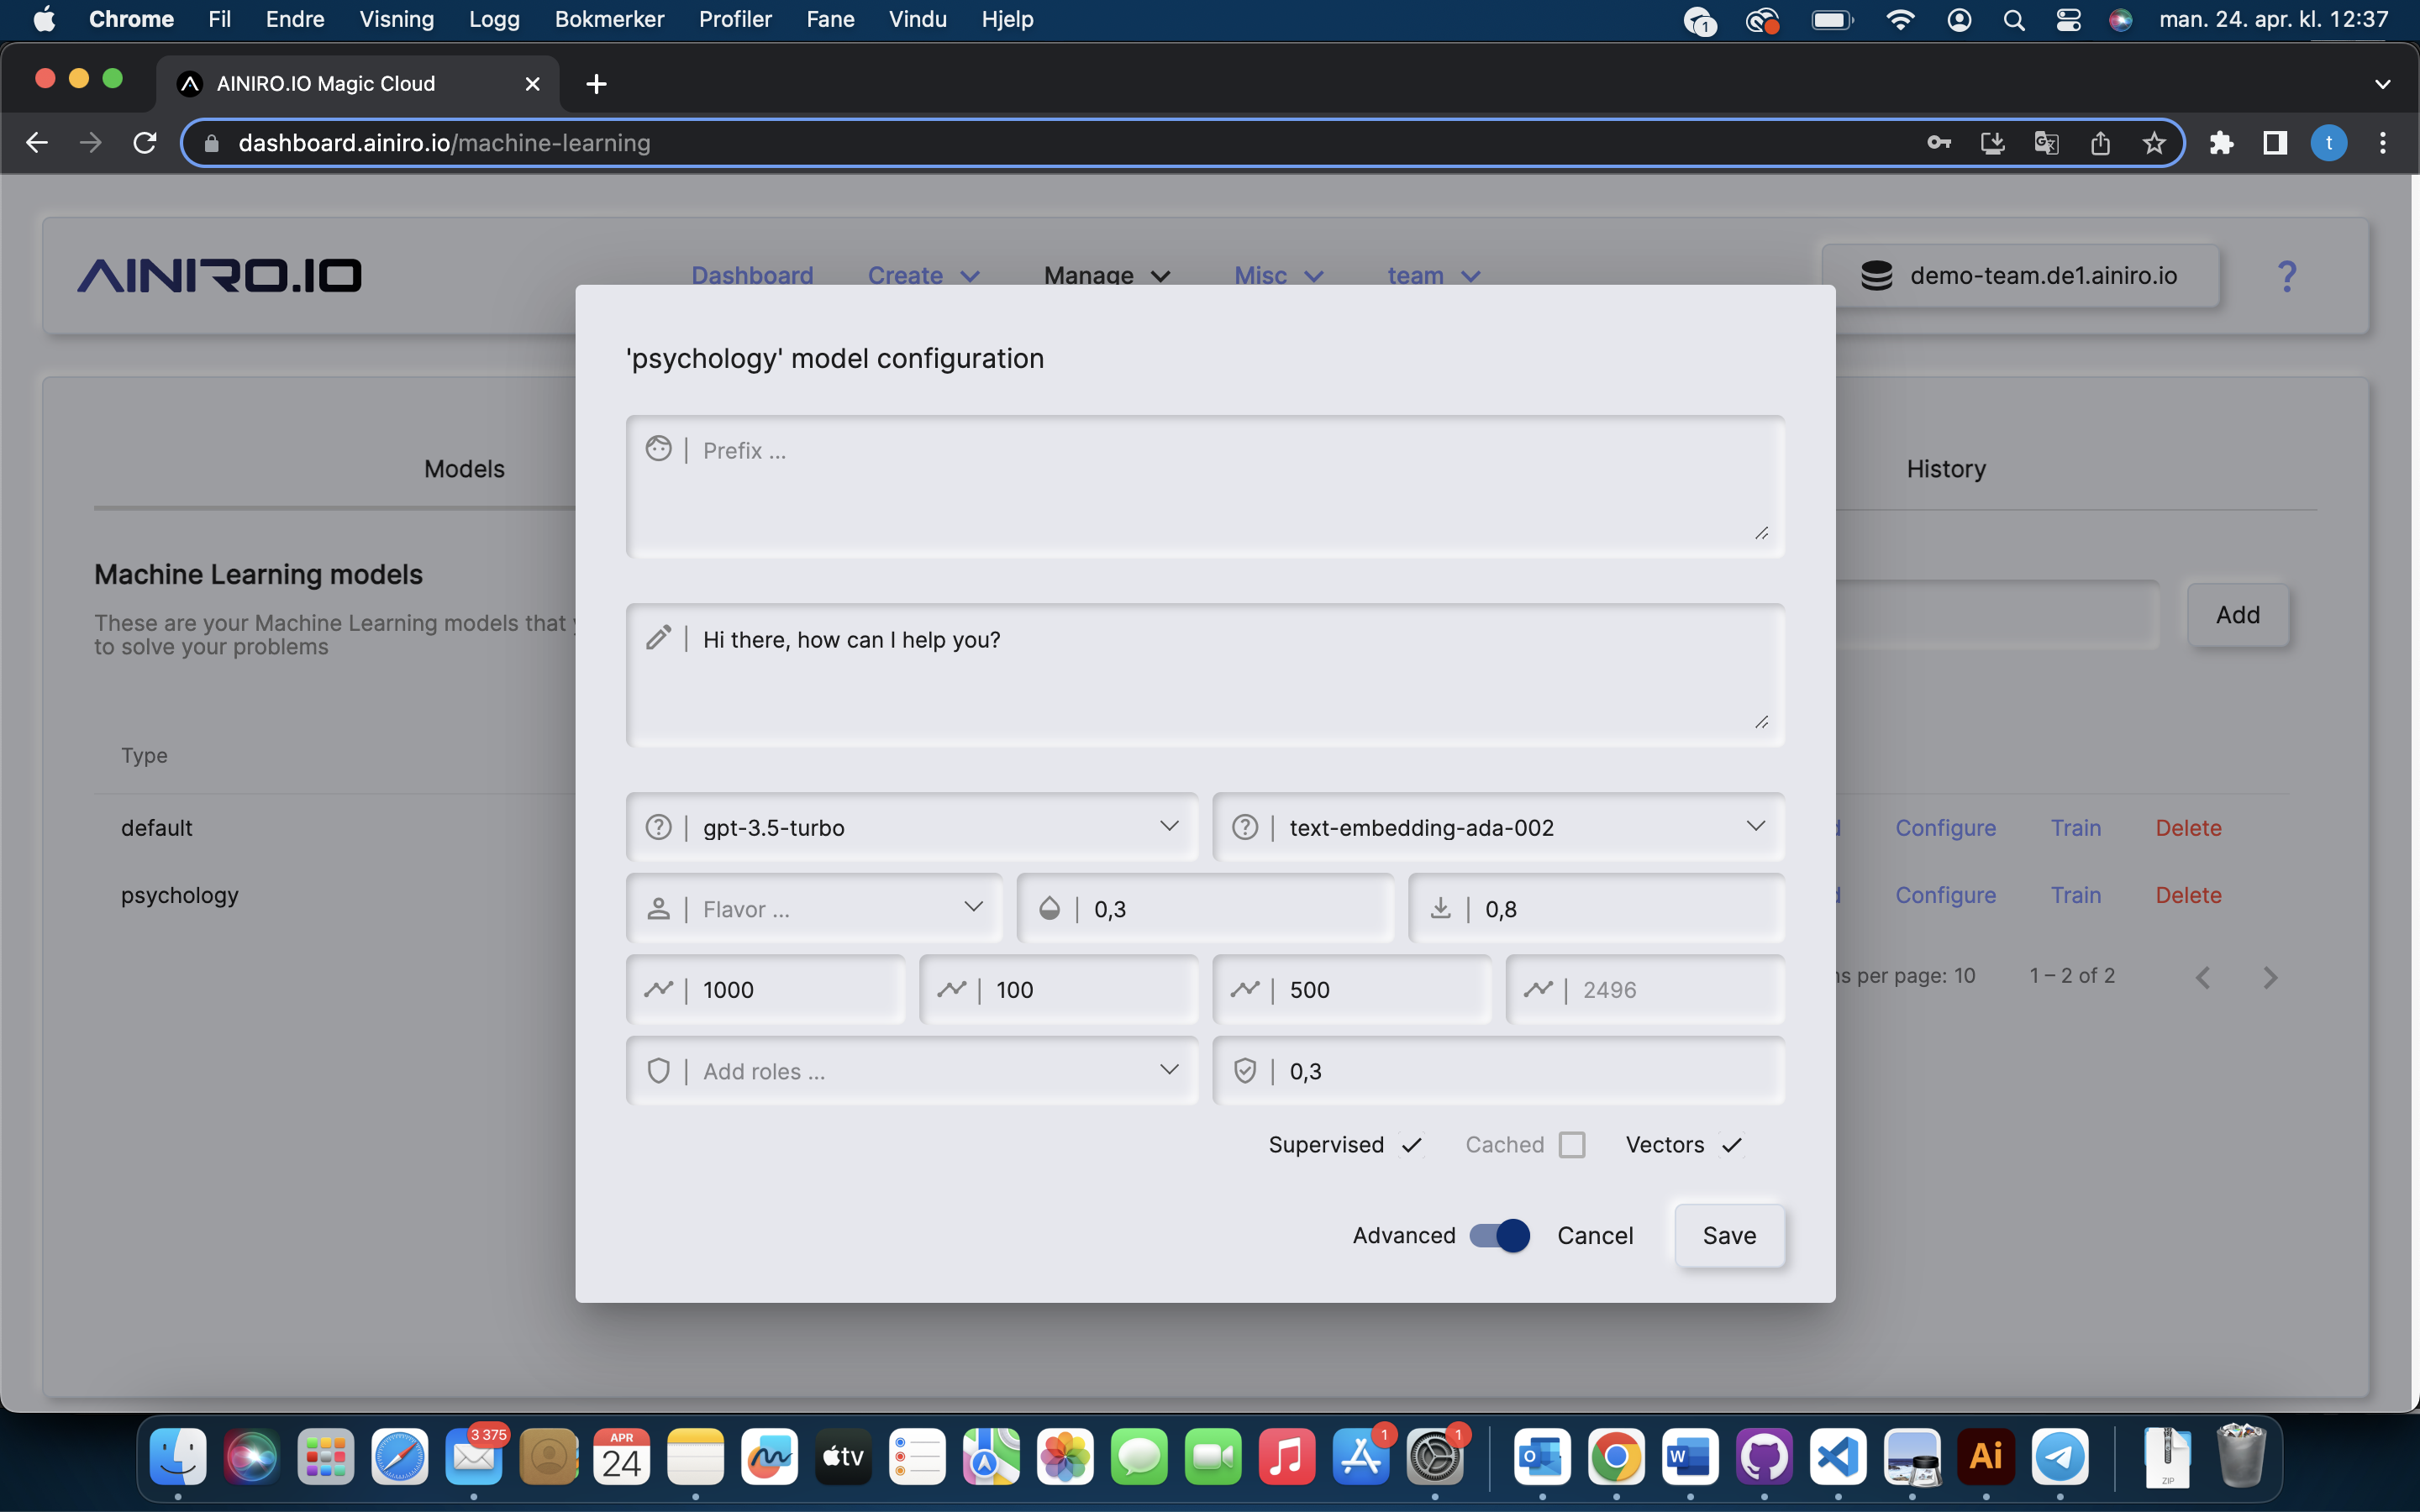Enable the Cached checkbox
Screen dimensions: 2420x1512
(x=1572, y=1145)
